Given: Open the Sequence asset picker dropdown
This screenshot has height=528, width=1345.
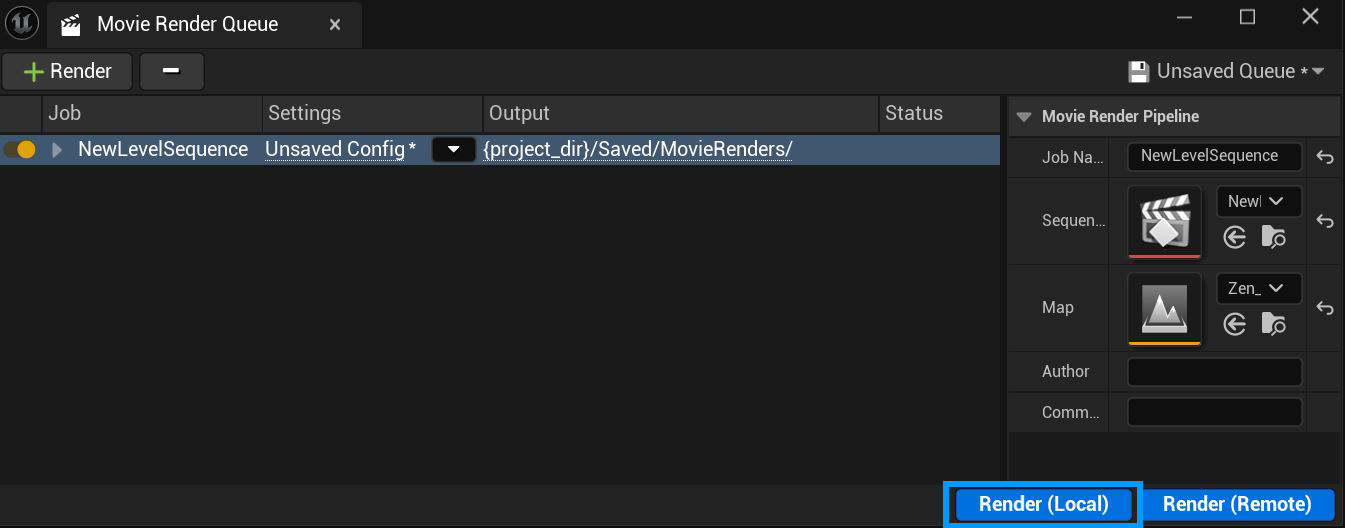Looking at the screenshot, I should [1259, 201].
